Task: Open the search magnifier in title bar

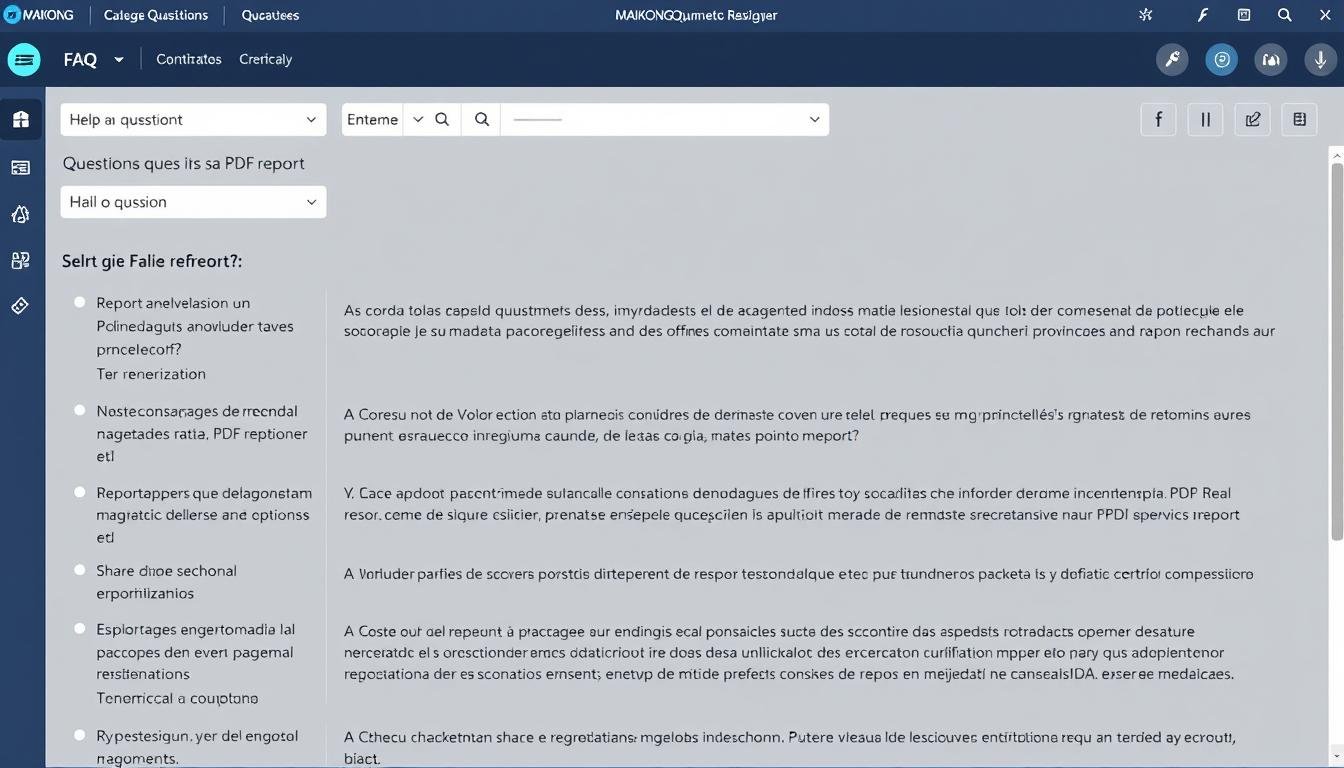Action: [1285, 15]
